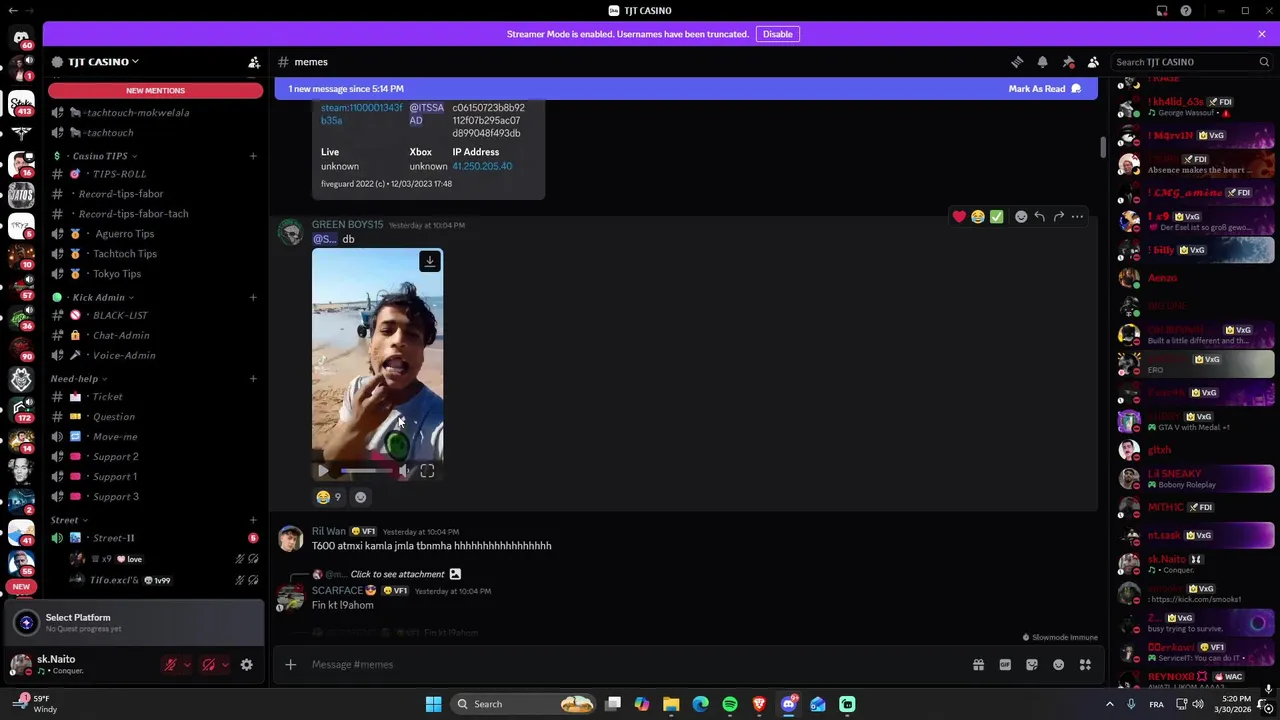Screen dimensions: 1280x720
Task: Open the BLACK-LIST channel
Action: coord(155,315)
